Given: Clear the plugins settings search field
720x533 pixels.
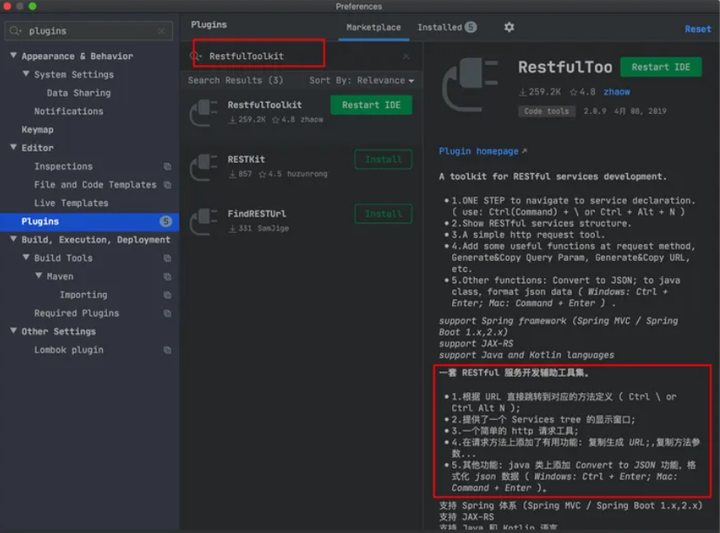Looking at the screenshot, I should click(x=161, y=31).
